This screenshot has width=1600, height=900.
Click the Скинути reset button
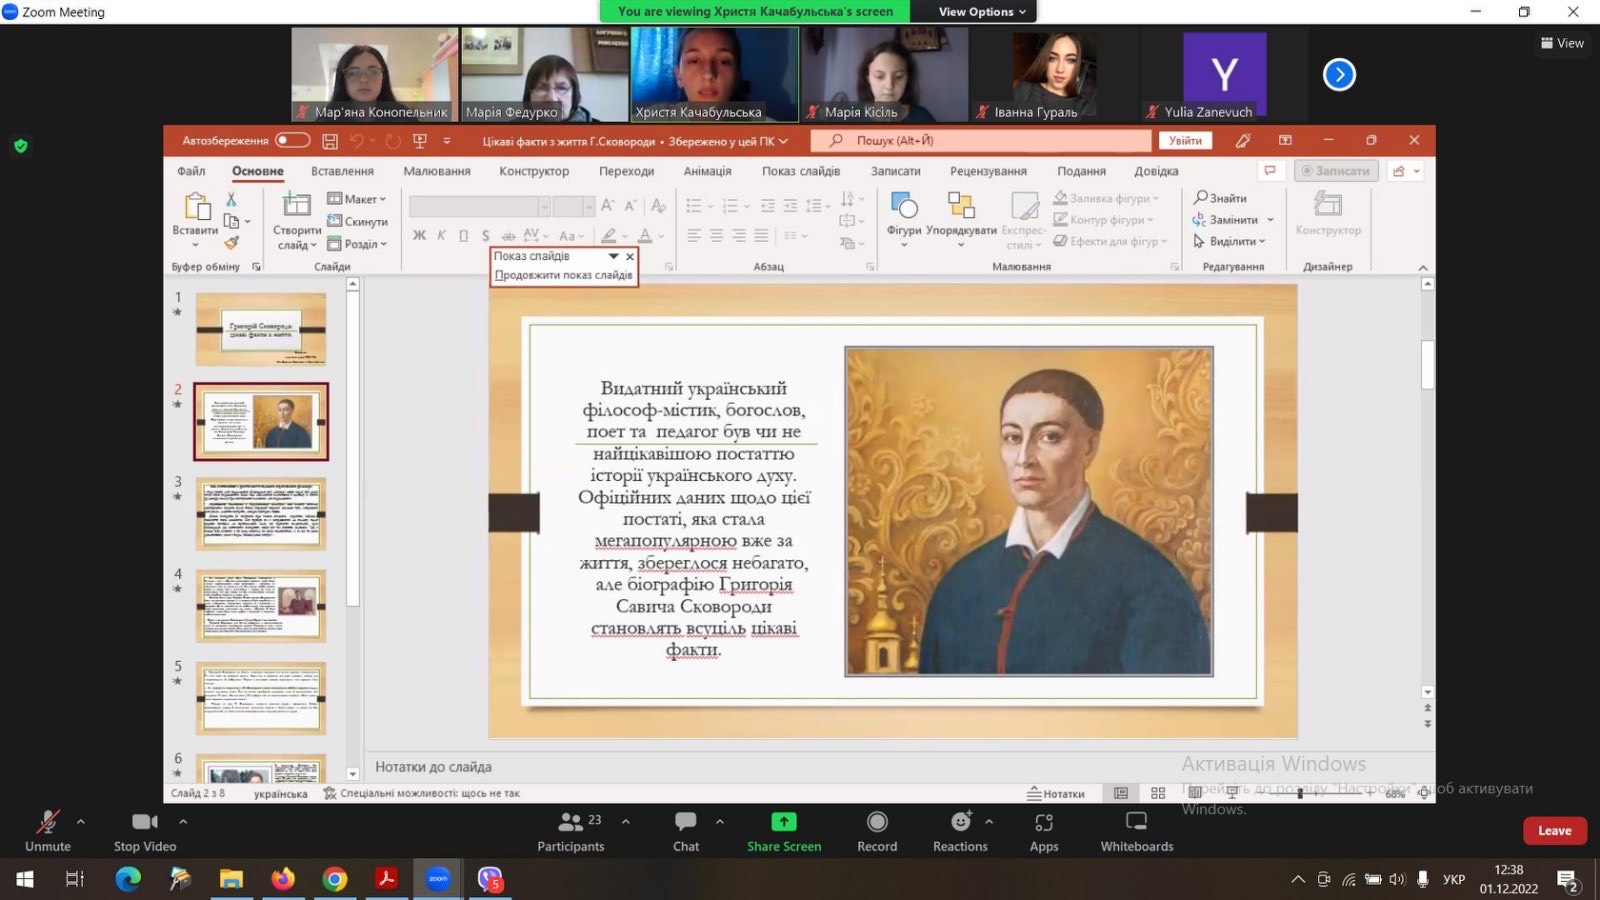pyautogui.click(x=358, y=221)
